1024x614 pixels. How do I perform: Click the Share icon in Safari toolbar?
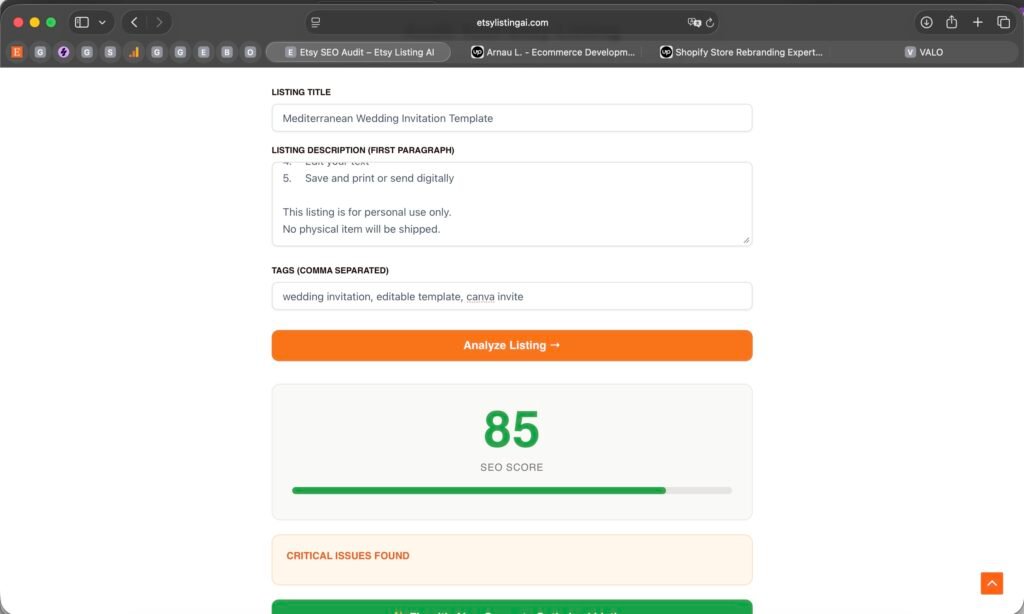pyautogui.click(x=952, y=22)
